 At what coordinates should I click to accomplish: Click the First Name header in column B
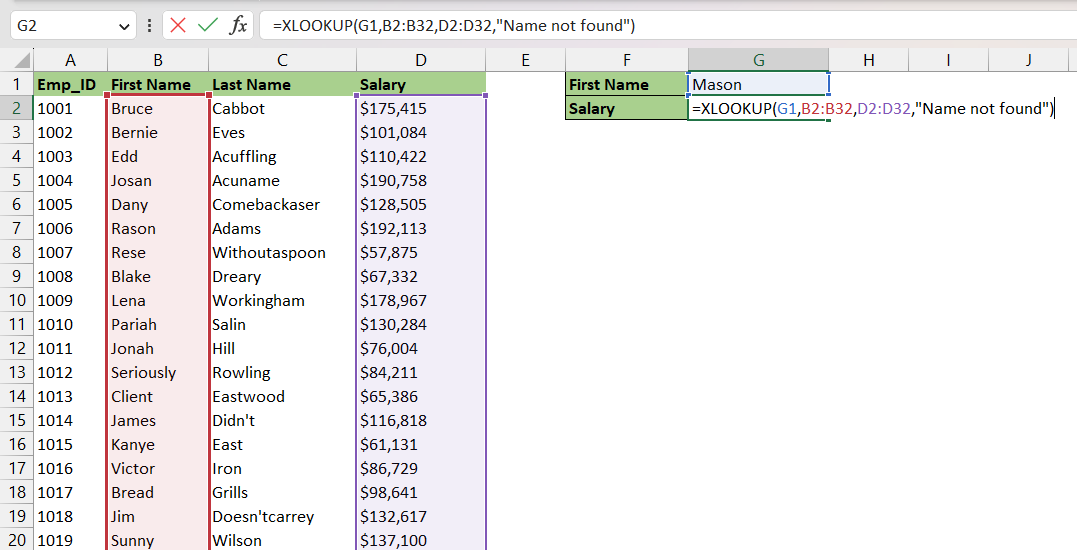coord(158,84)
